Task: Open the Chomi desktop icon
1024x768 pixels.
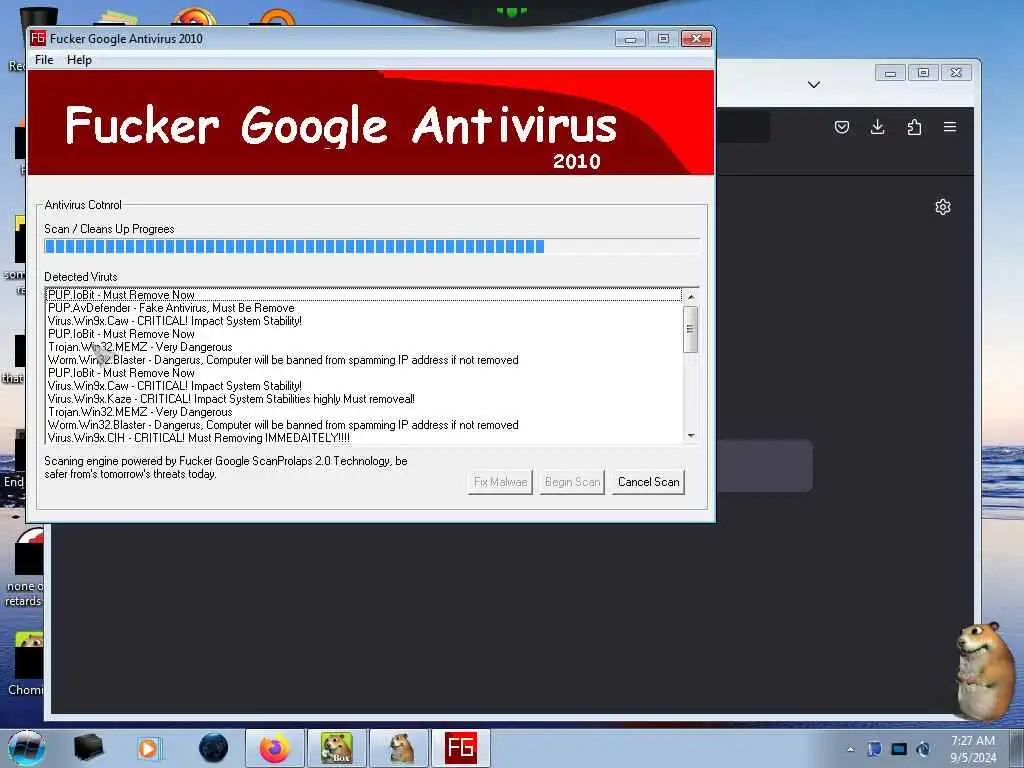Action: click(26, 665)
